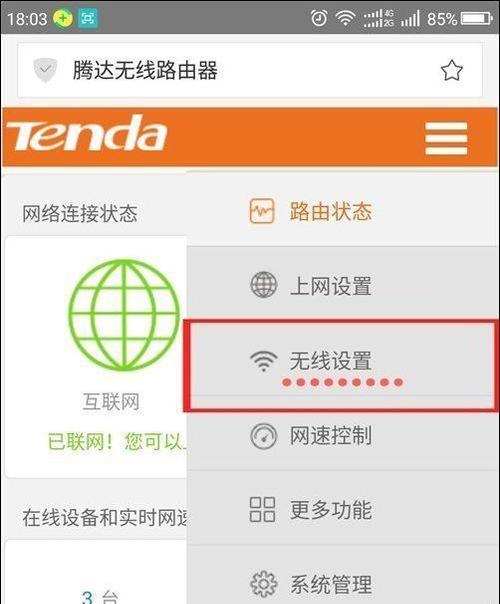Image resolution: width=500 pixels, height=604 pixels.
Task: Open the hamburger menu icon
Action: coord(446,139)
